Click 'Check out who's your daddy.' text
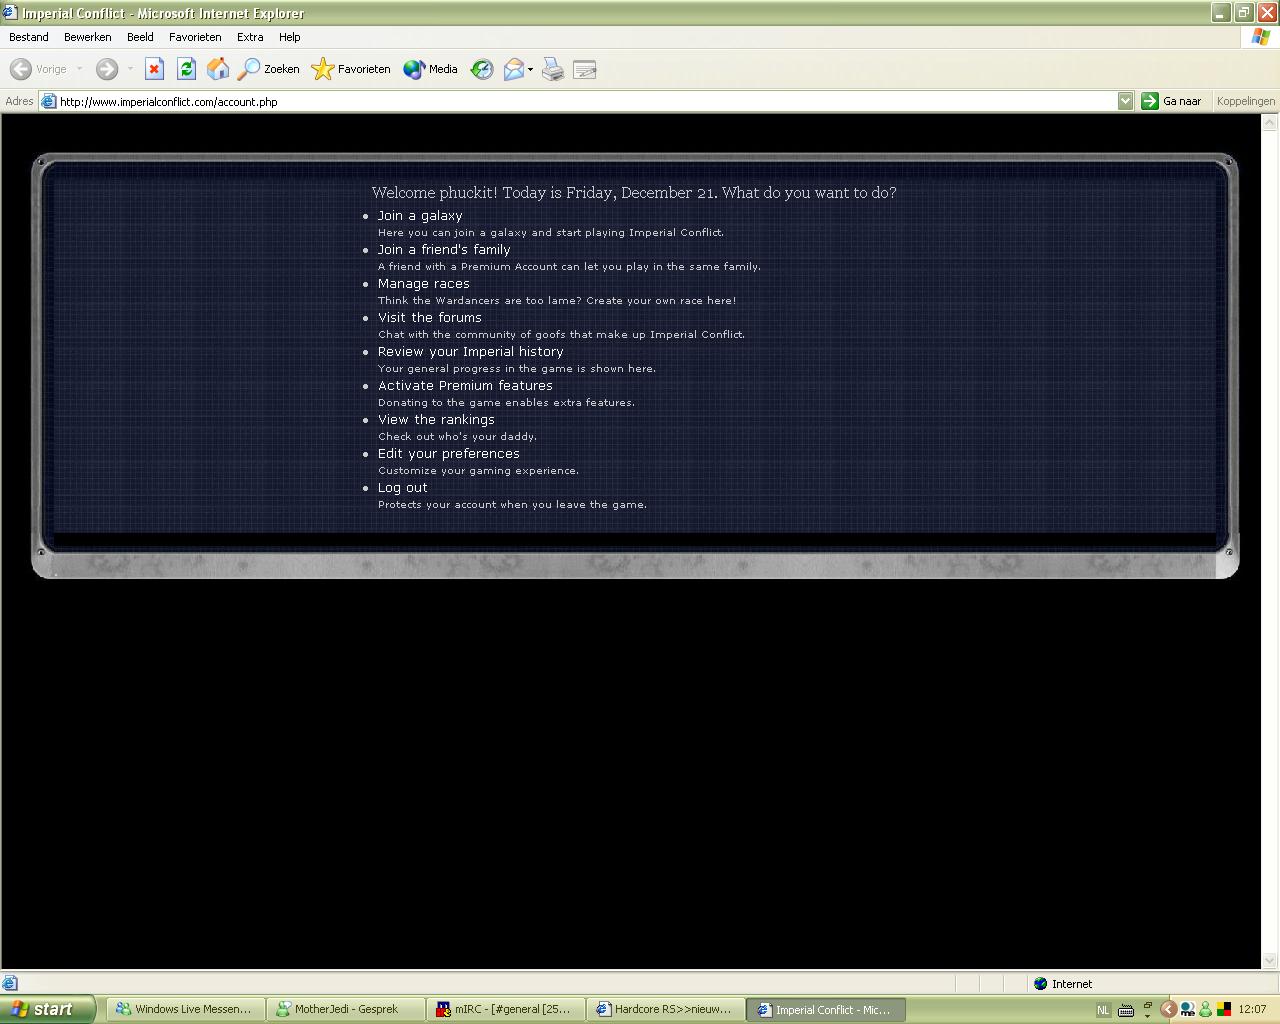This screenshot has height=1024, width=1280. [x=457, y=437]
